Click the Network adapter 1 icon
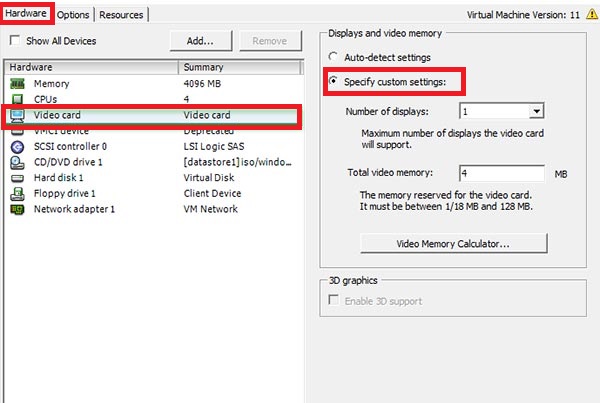600x403 pixels. (x=17, y=209)
